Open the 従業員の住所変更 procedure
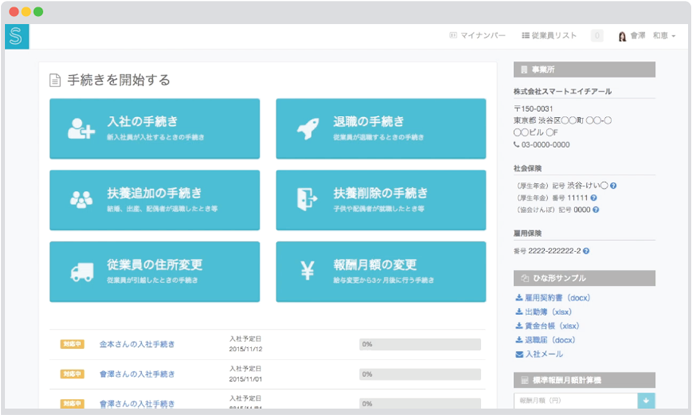The width and height of the screenshot is (692, 416). [x=154, y=272]
